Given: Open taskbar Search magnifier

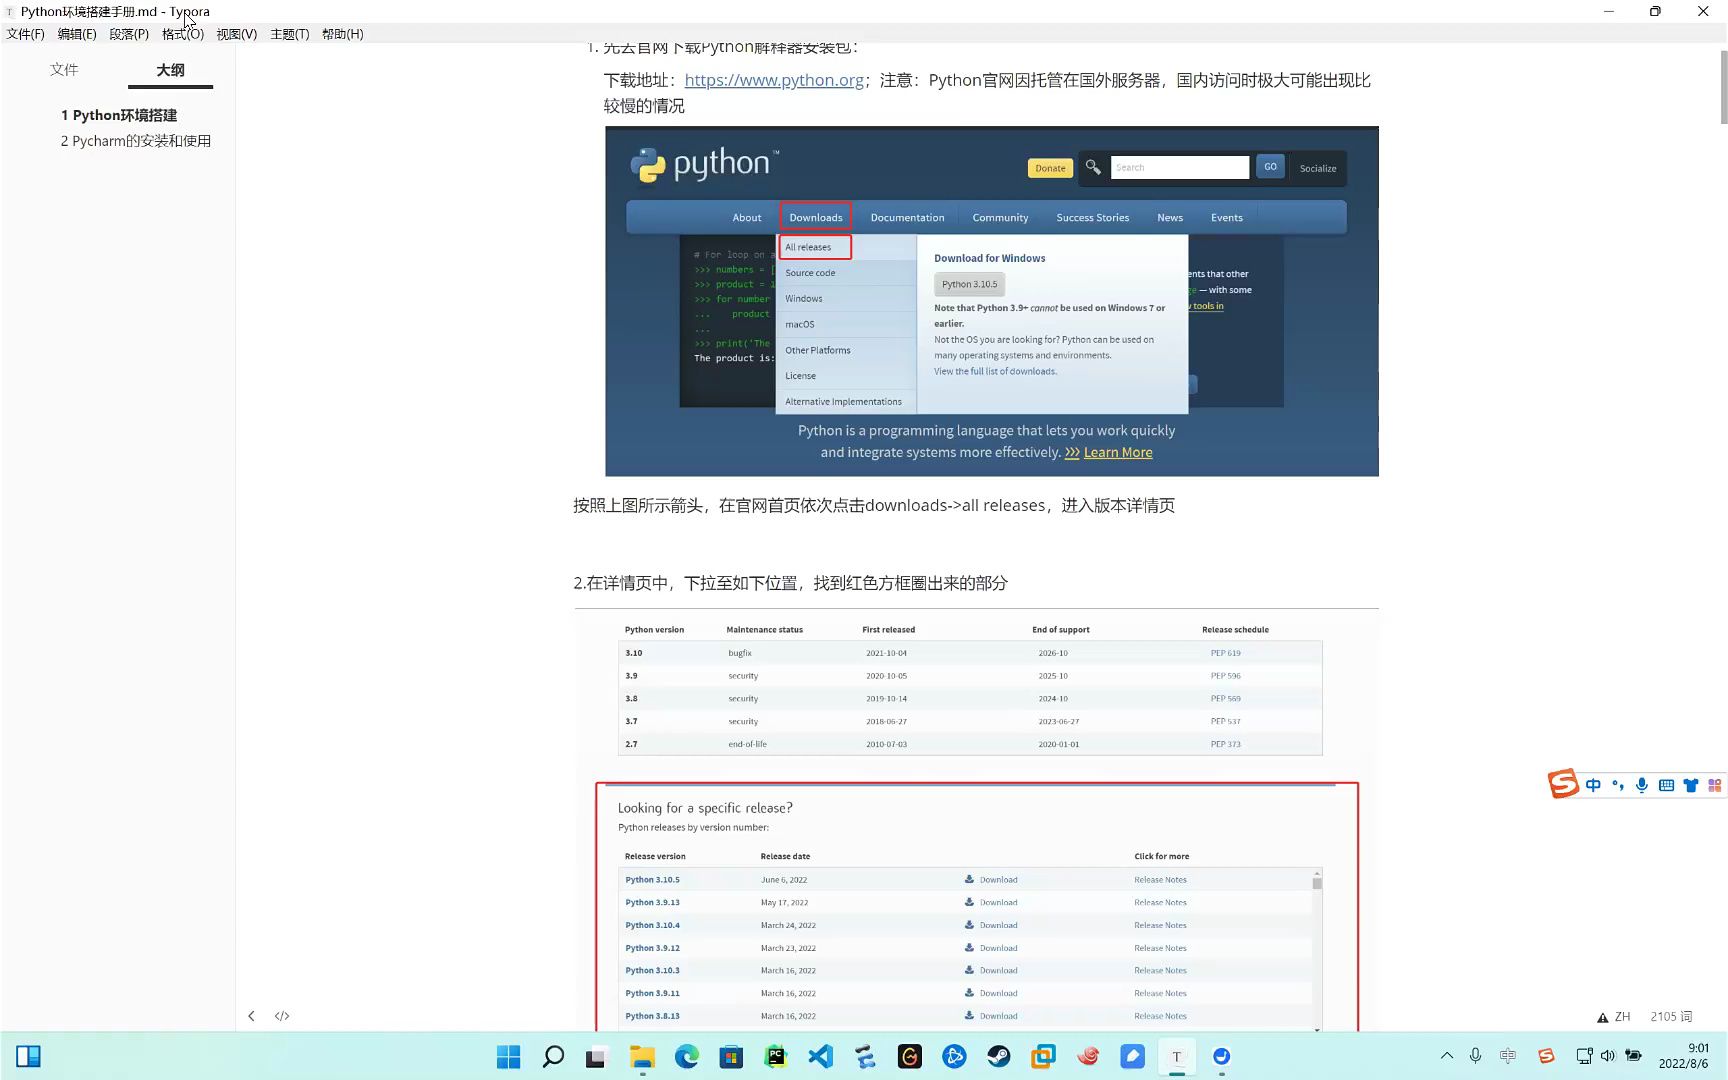Looking at the screenshot, I should pyautogui.click(x=553, y=1056).
